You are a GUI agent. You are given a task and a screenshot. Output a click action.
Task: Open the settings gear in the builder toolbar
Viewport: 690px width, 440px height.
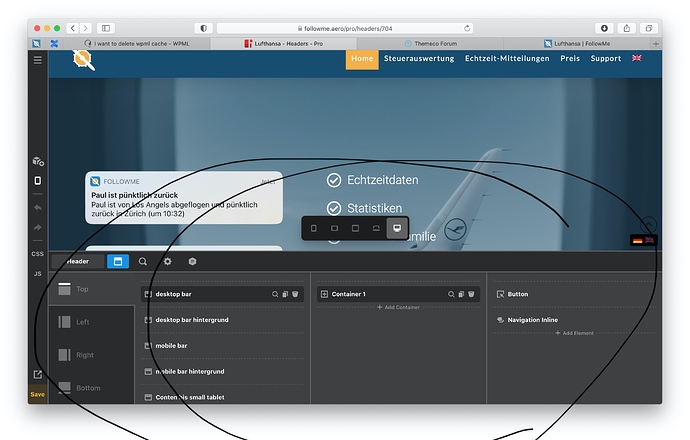168,261
